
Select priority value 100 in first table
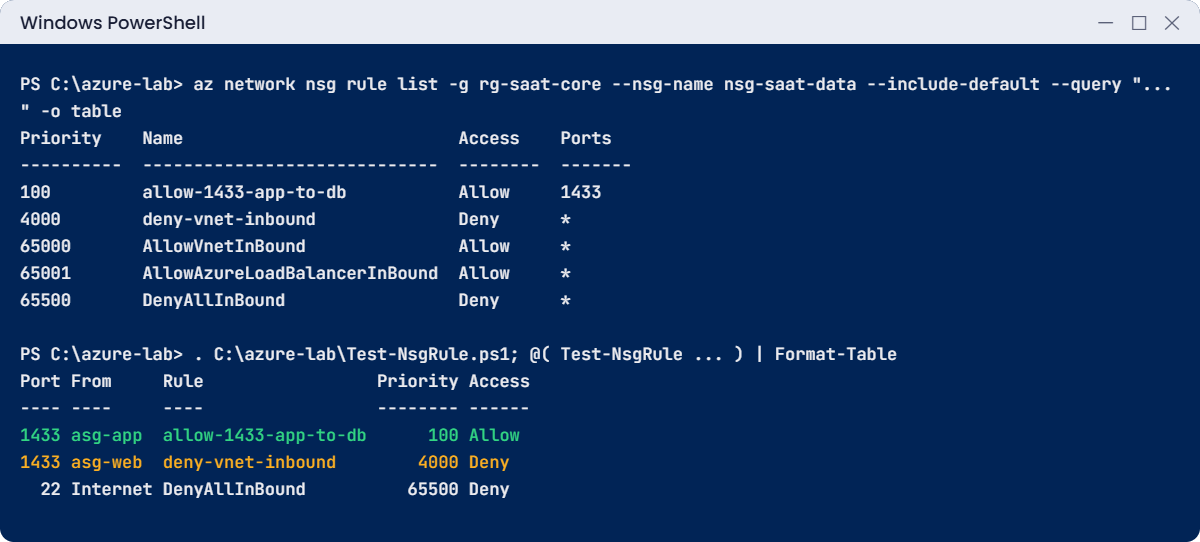point(35,192)
